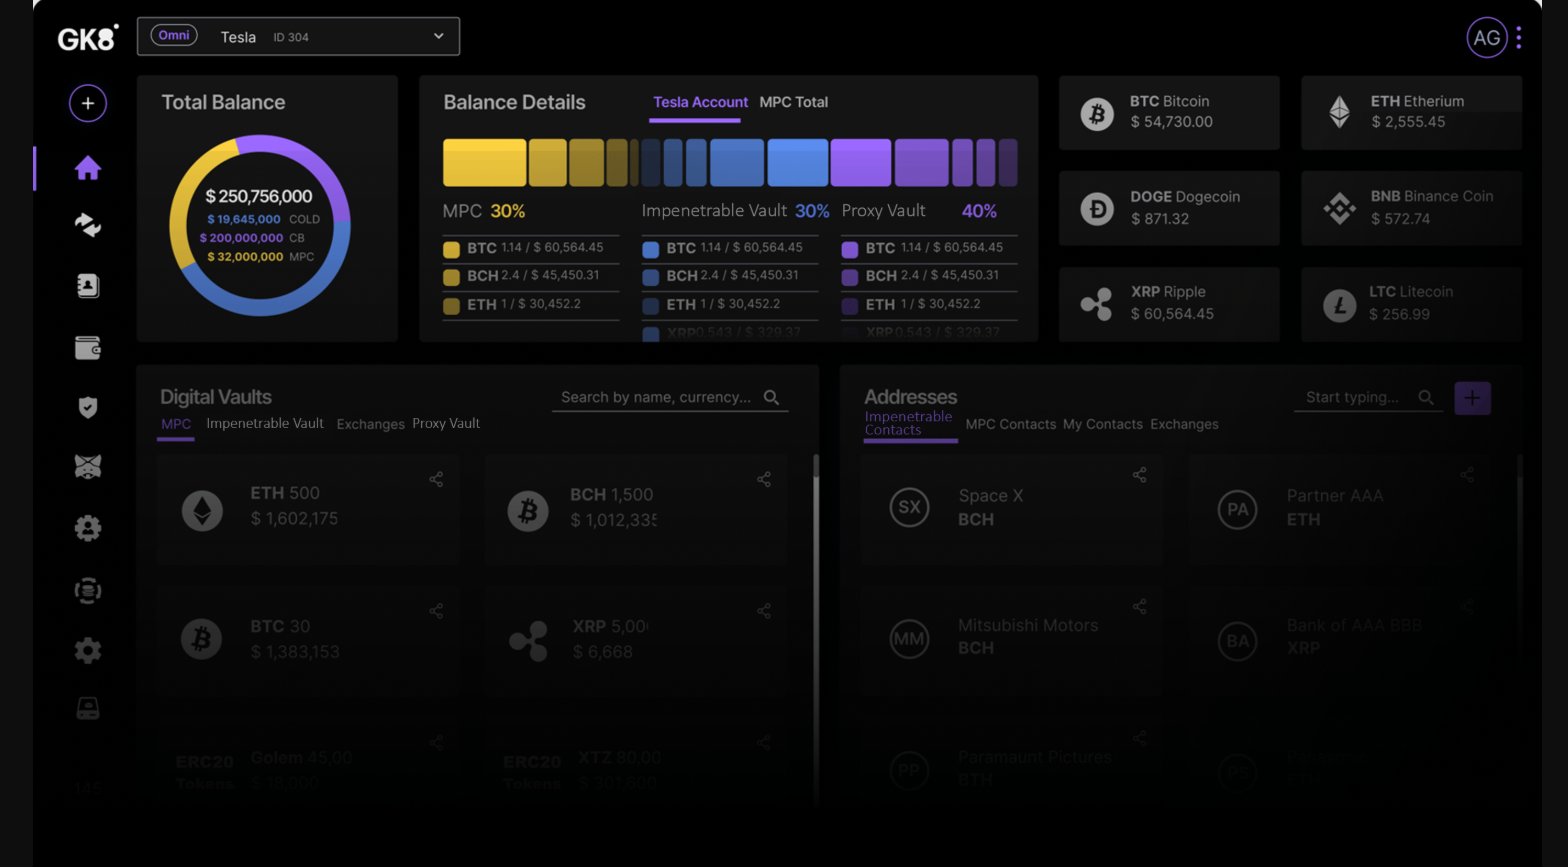Open the Exchanges tab in Addresses
The width and height of the screenshot is (1568, 867).
click(1184, 424)
